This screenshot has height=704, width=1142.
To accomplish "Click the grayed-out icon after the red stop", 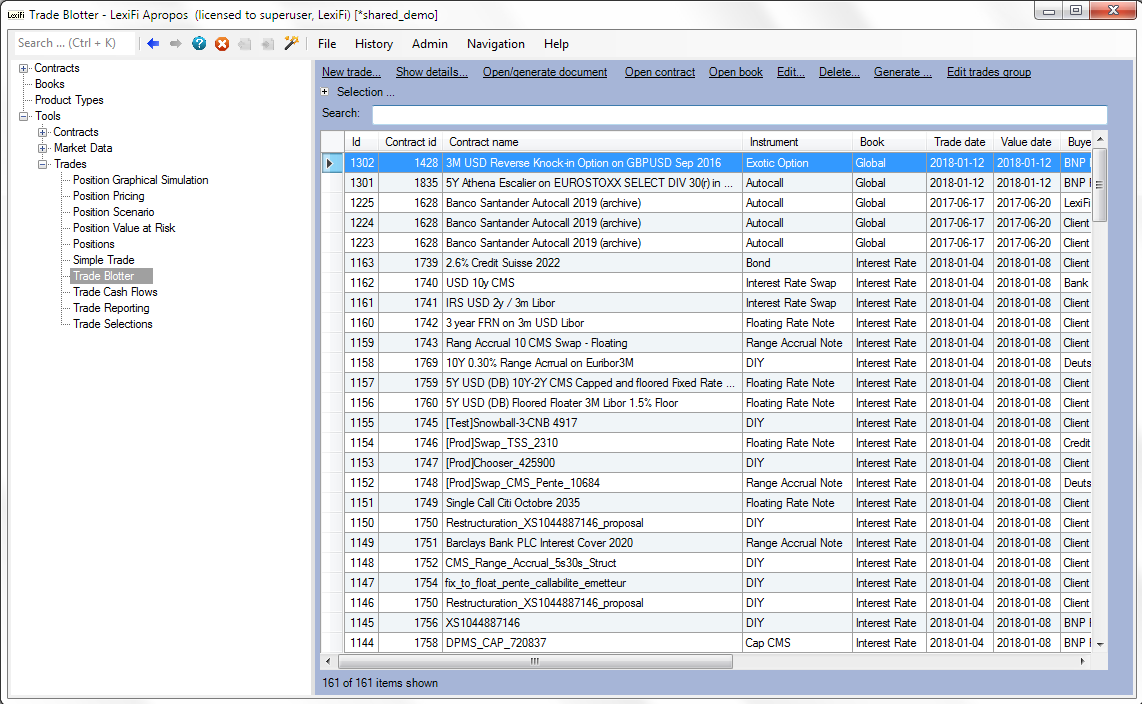I will point(245,44).
